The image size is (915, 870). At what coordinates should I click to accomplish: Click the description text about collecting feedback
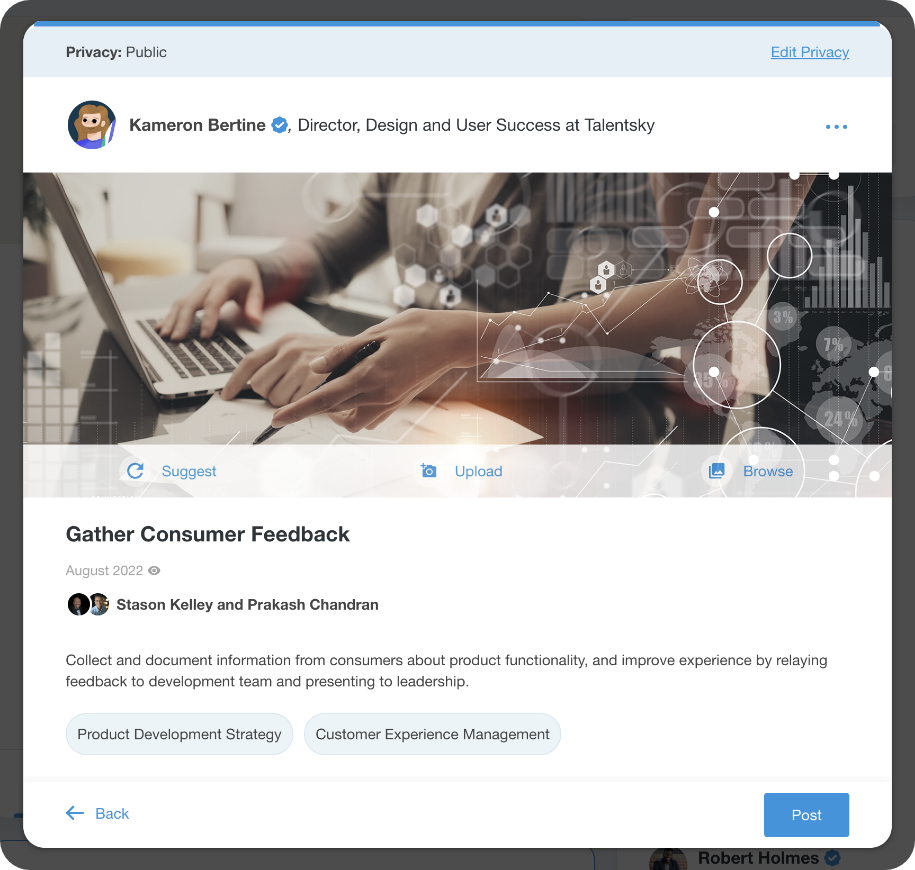pos(446,670)
